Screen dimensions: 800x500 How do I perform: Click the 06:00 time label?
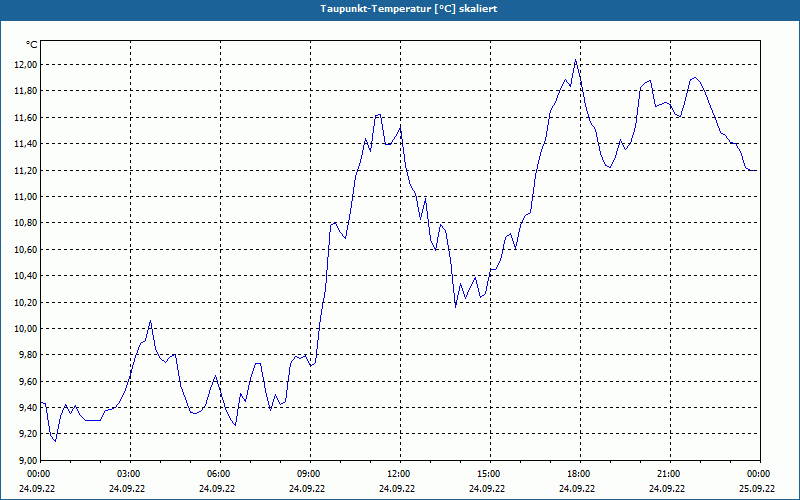tap(220, 474)
